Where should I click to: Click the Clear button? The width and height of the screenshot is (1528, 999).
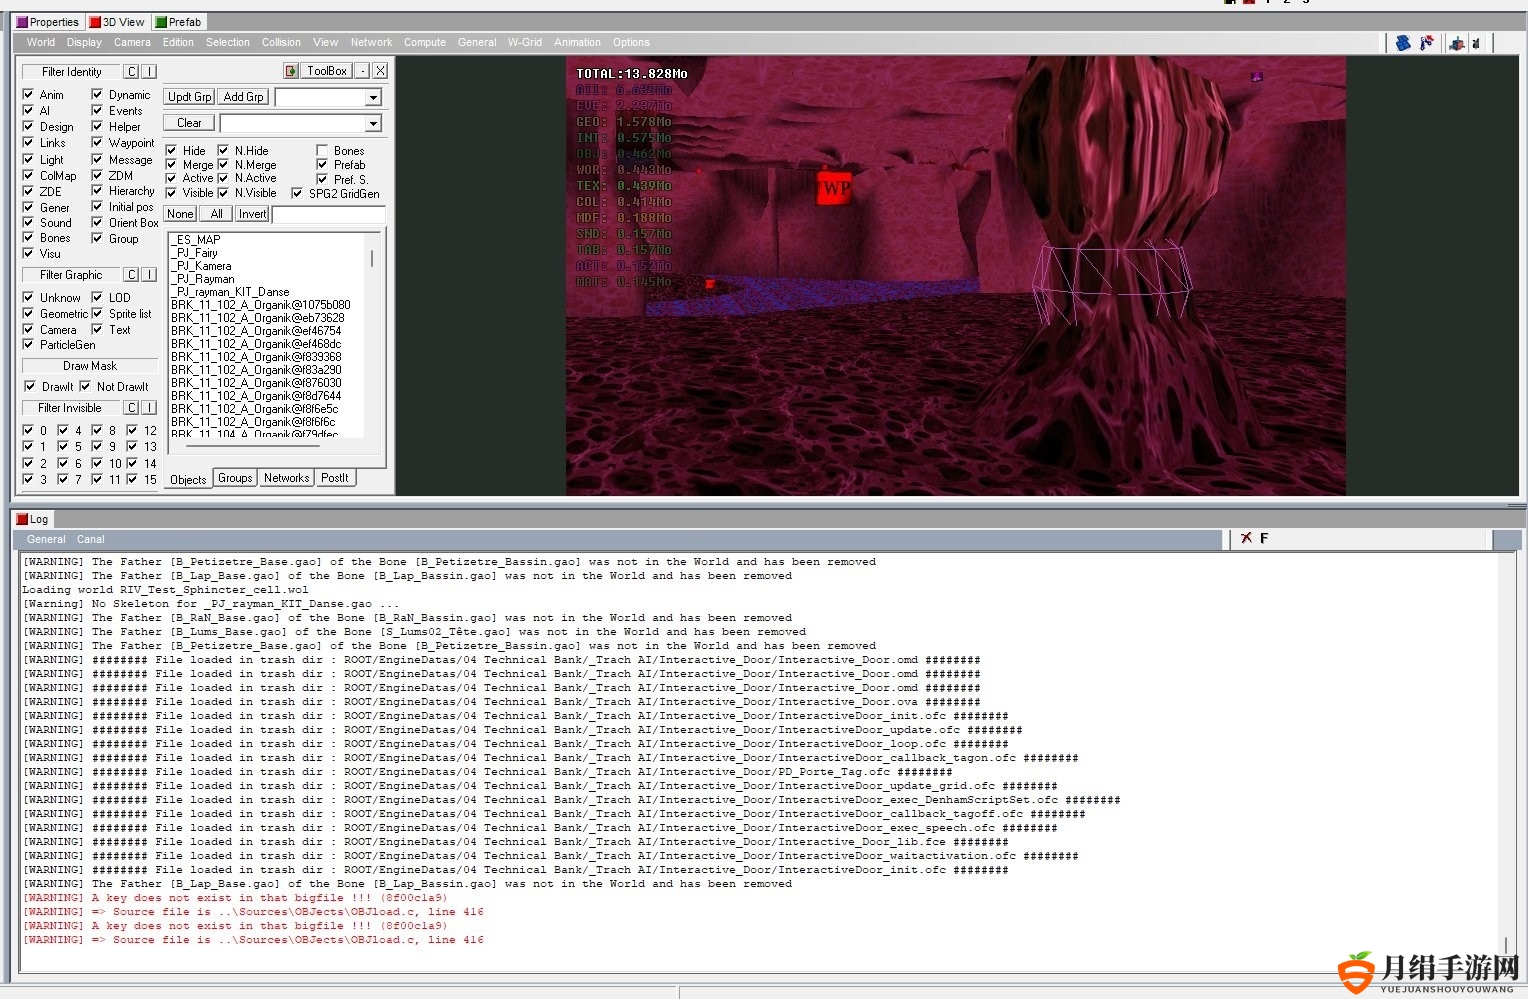point(189,123)
